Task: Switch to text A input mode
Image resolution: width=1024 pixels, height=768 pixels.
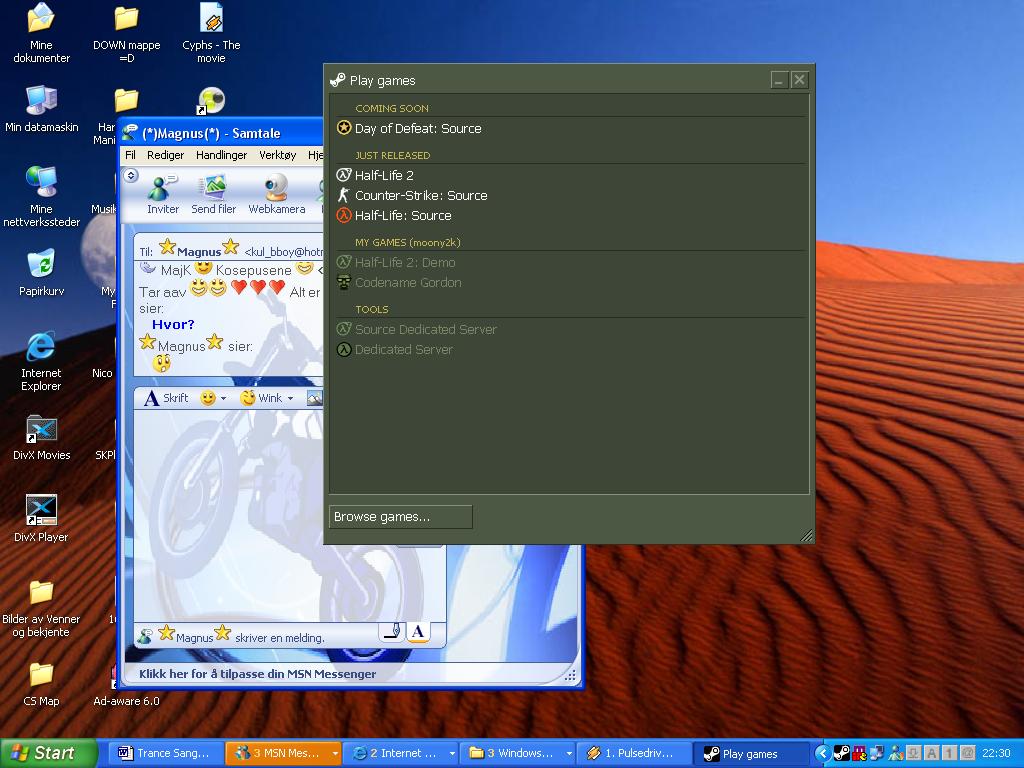Action: pyautogui.click(x=418, y=632)
